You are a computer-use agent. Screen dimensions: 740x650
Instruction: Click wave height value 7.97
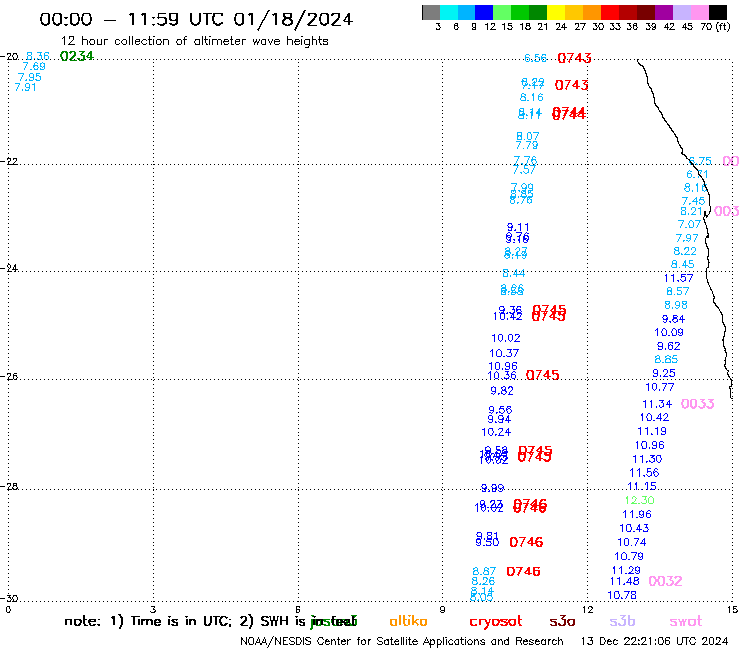[687, 238]
